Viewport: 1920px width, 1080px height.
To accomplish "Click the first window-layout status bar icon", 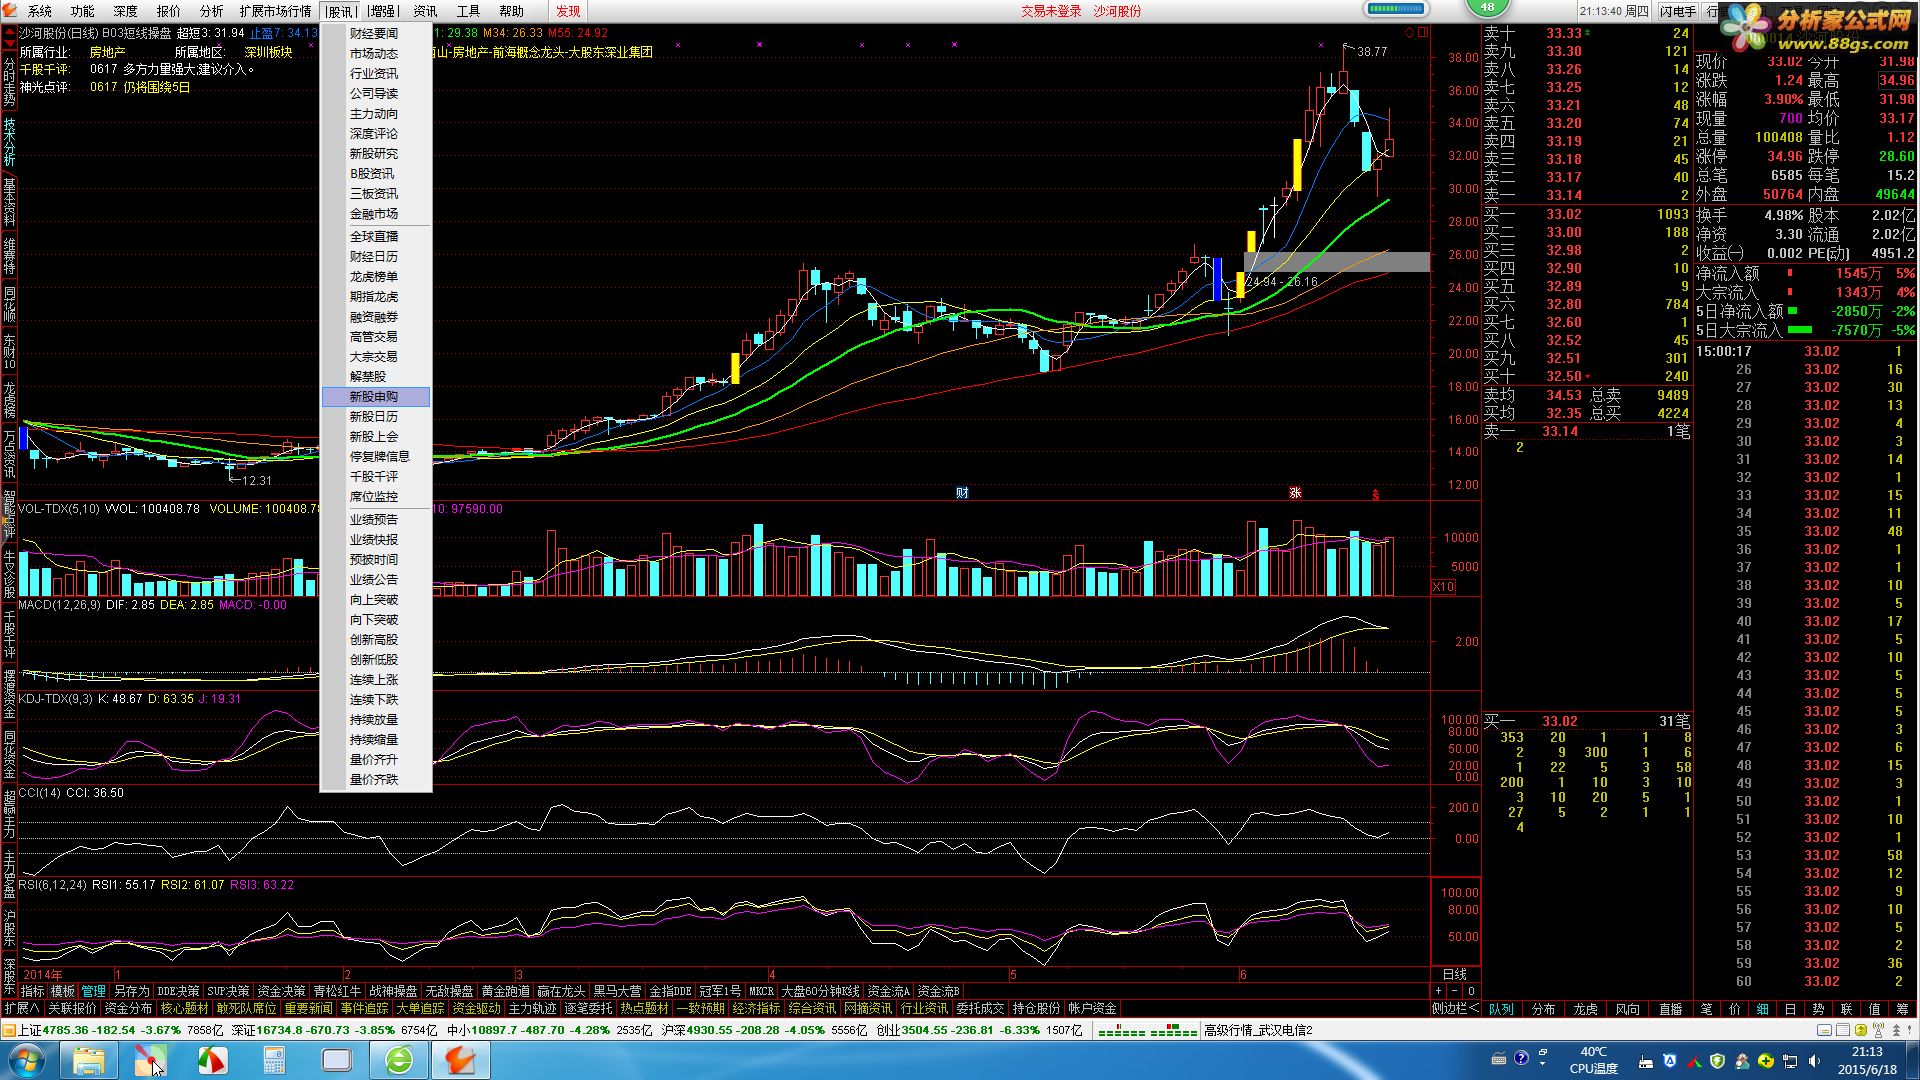I will [x=1826, y=1030].
